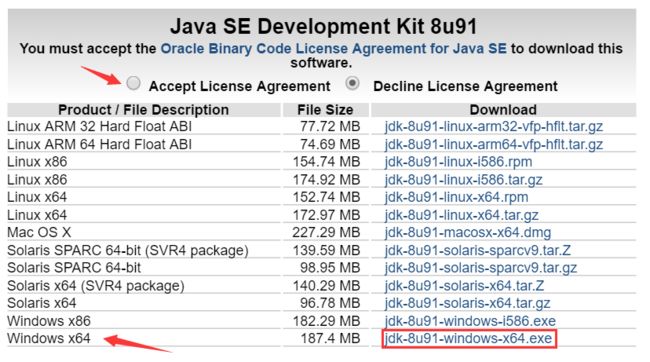Image resolution: width=650 pixels, height=362 pixels.
Task: Click the Mac OS X row label
Action: [39, 232]
